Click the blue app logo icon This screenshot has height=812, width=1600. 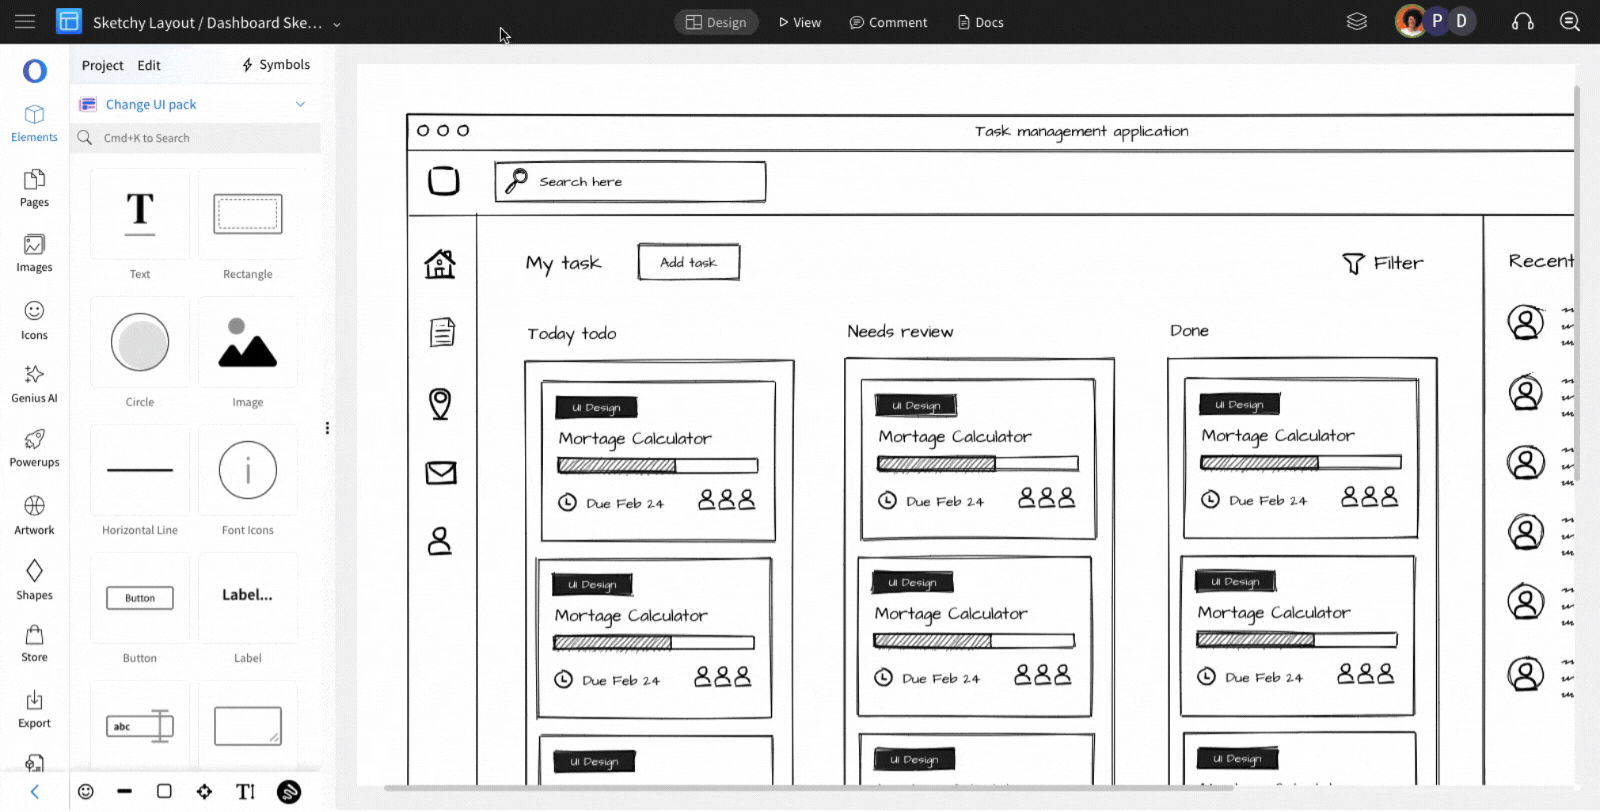coord(69,21)
